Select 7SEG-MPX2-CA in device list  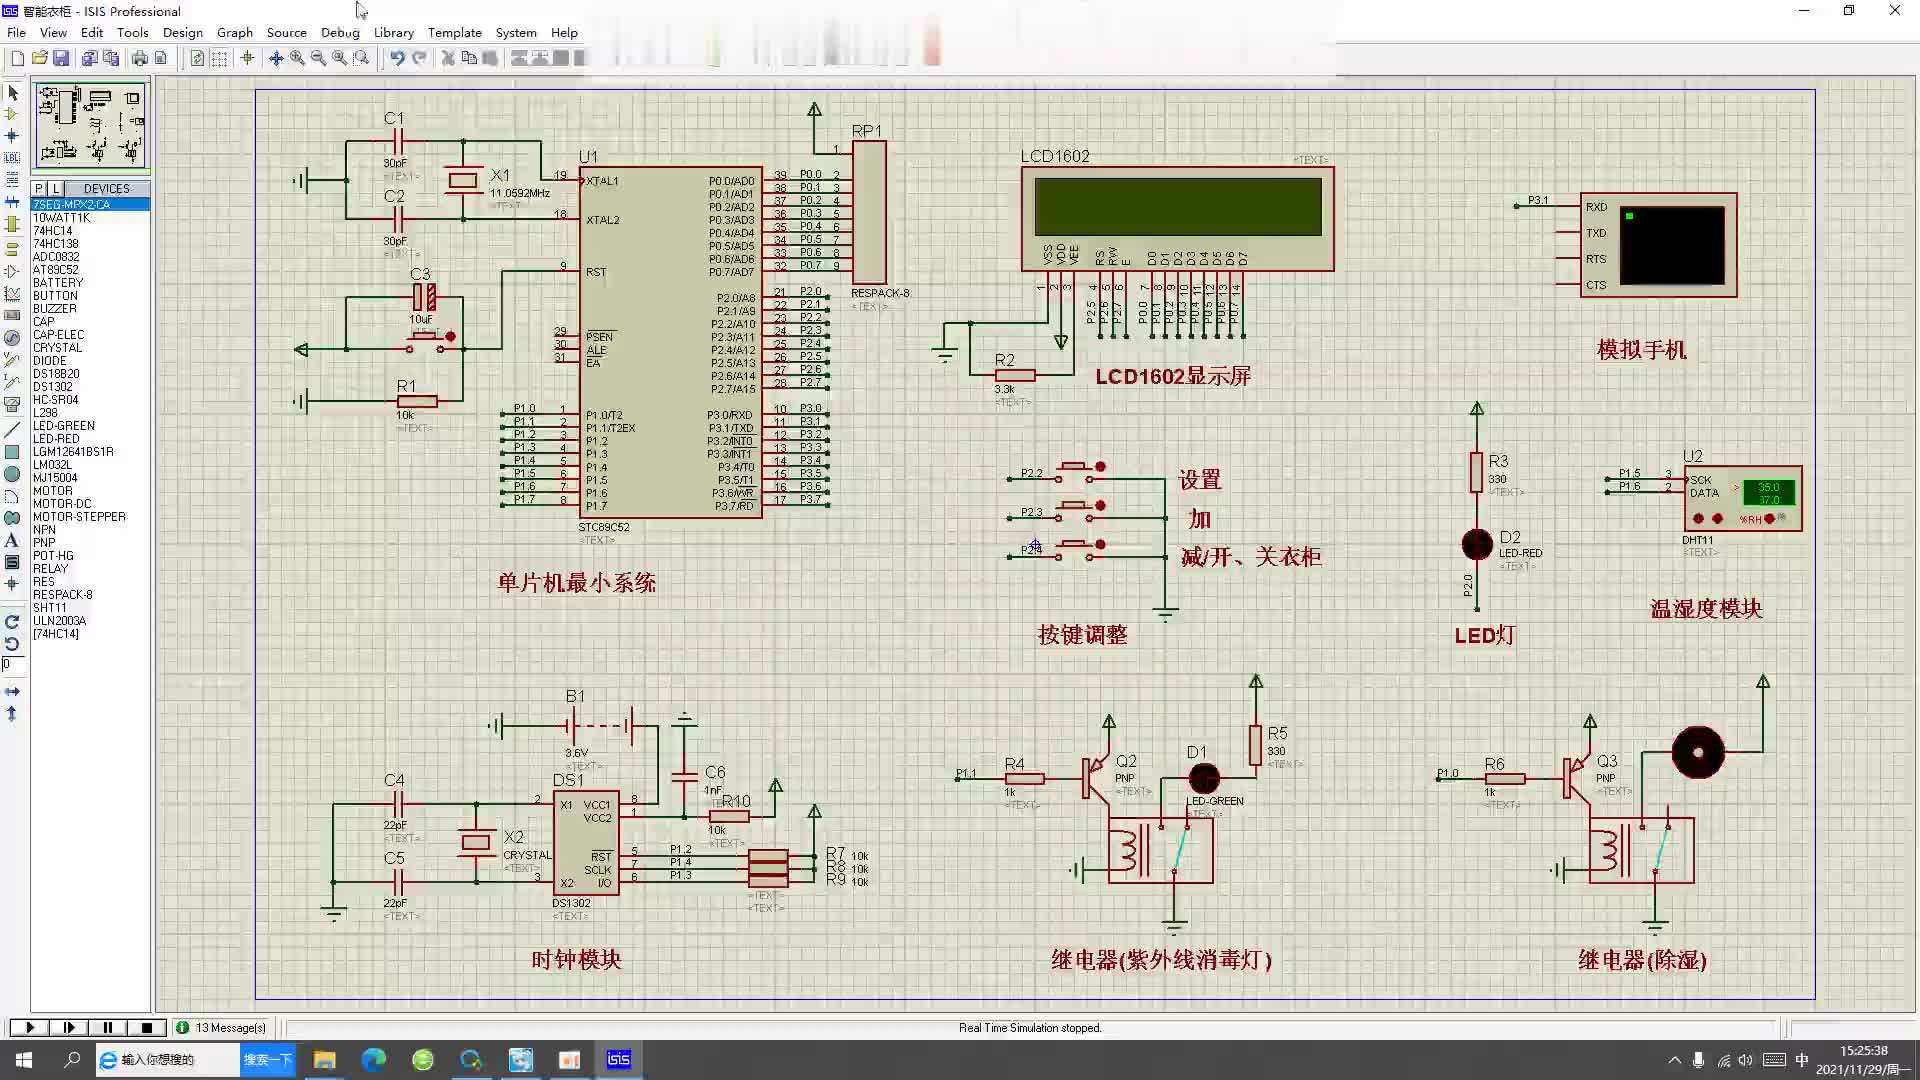[x=90, y=204]
